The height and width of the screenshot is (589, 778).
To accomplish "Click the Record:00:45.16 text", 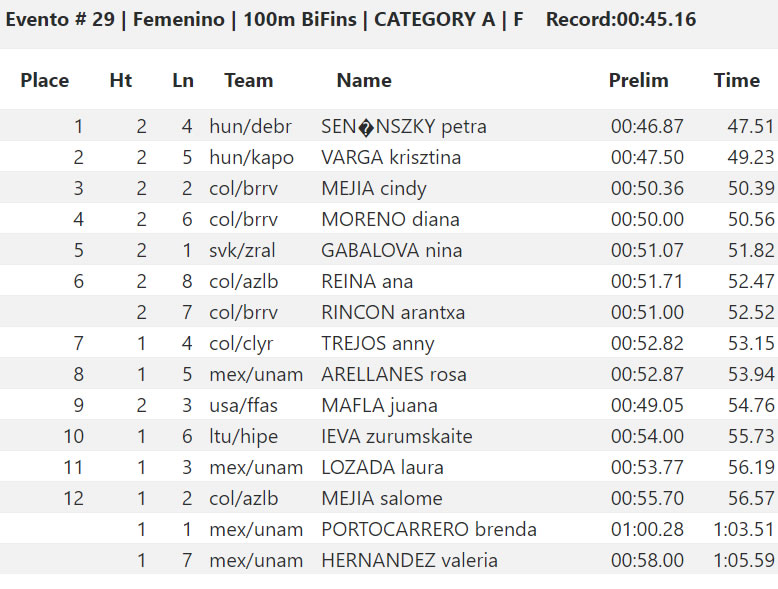I will [x=621, y=20].
